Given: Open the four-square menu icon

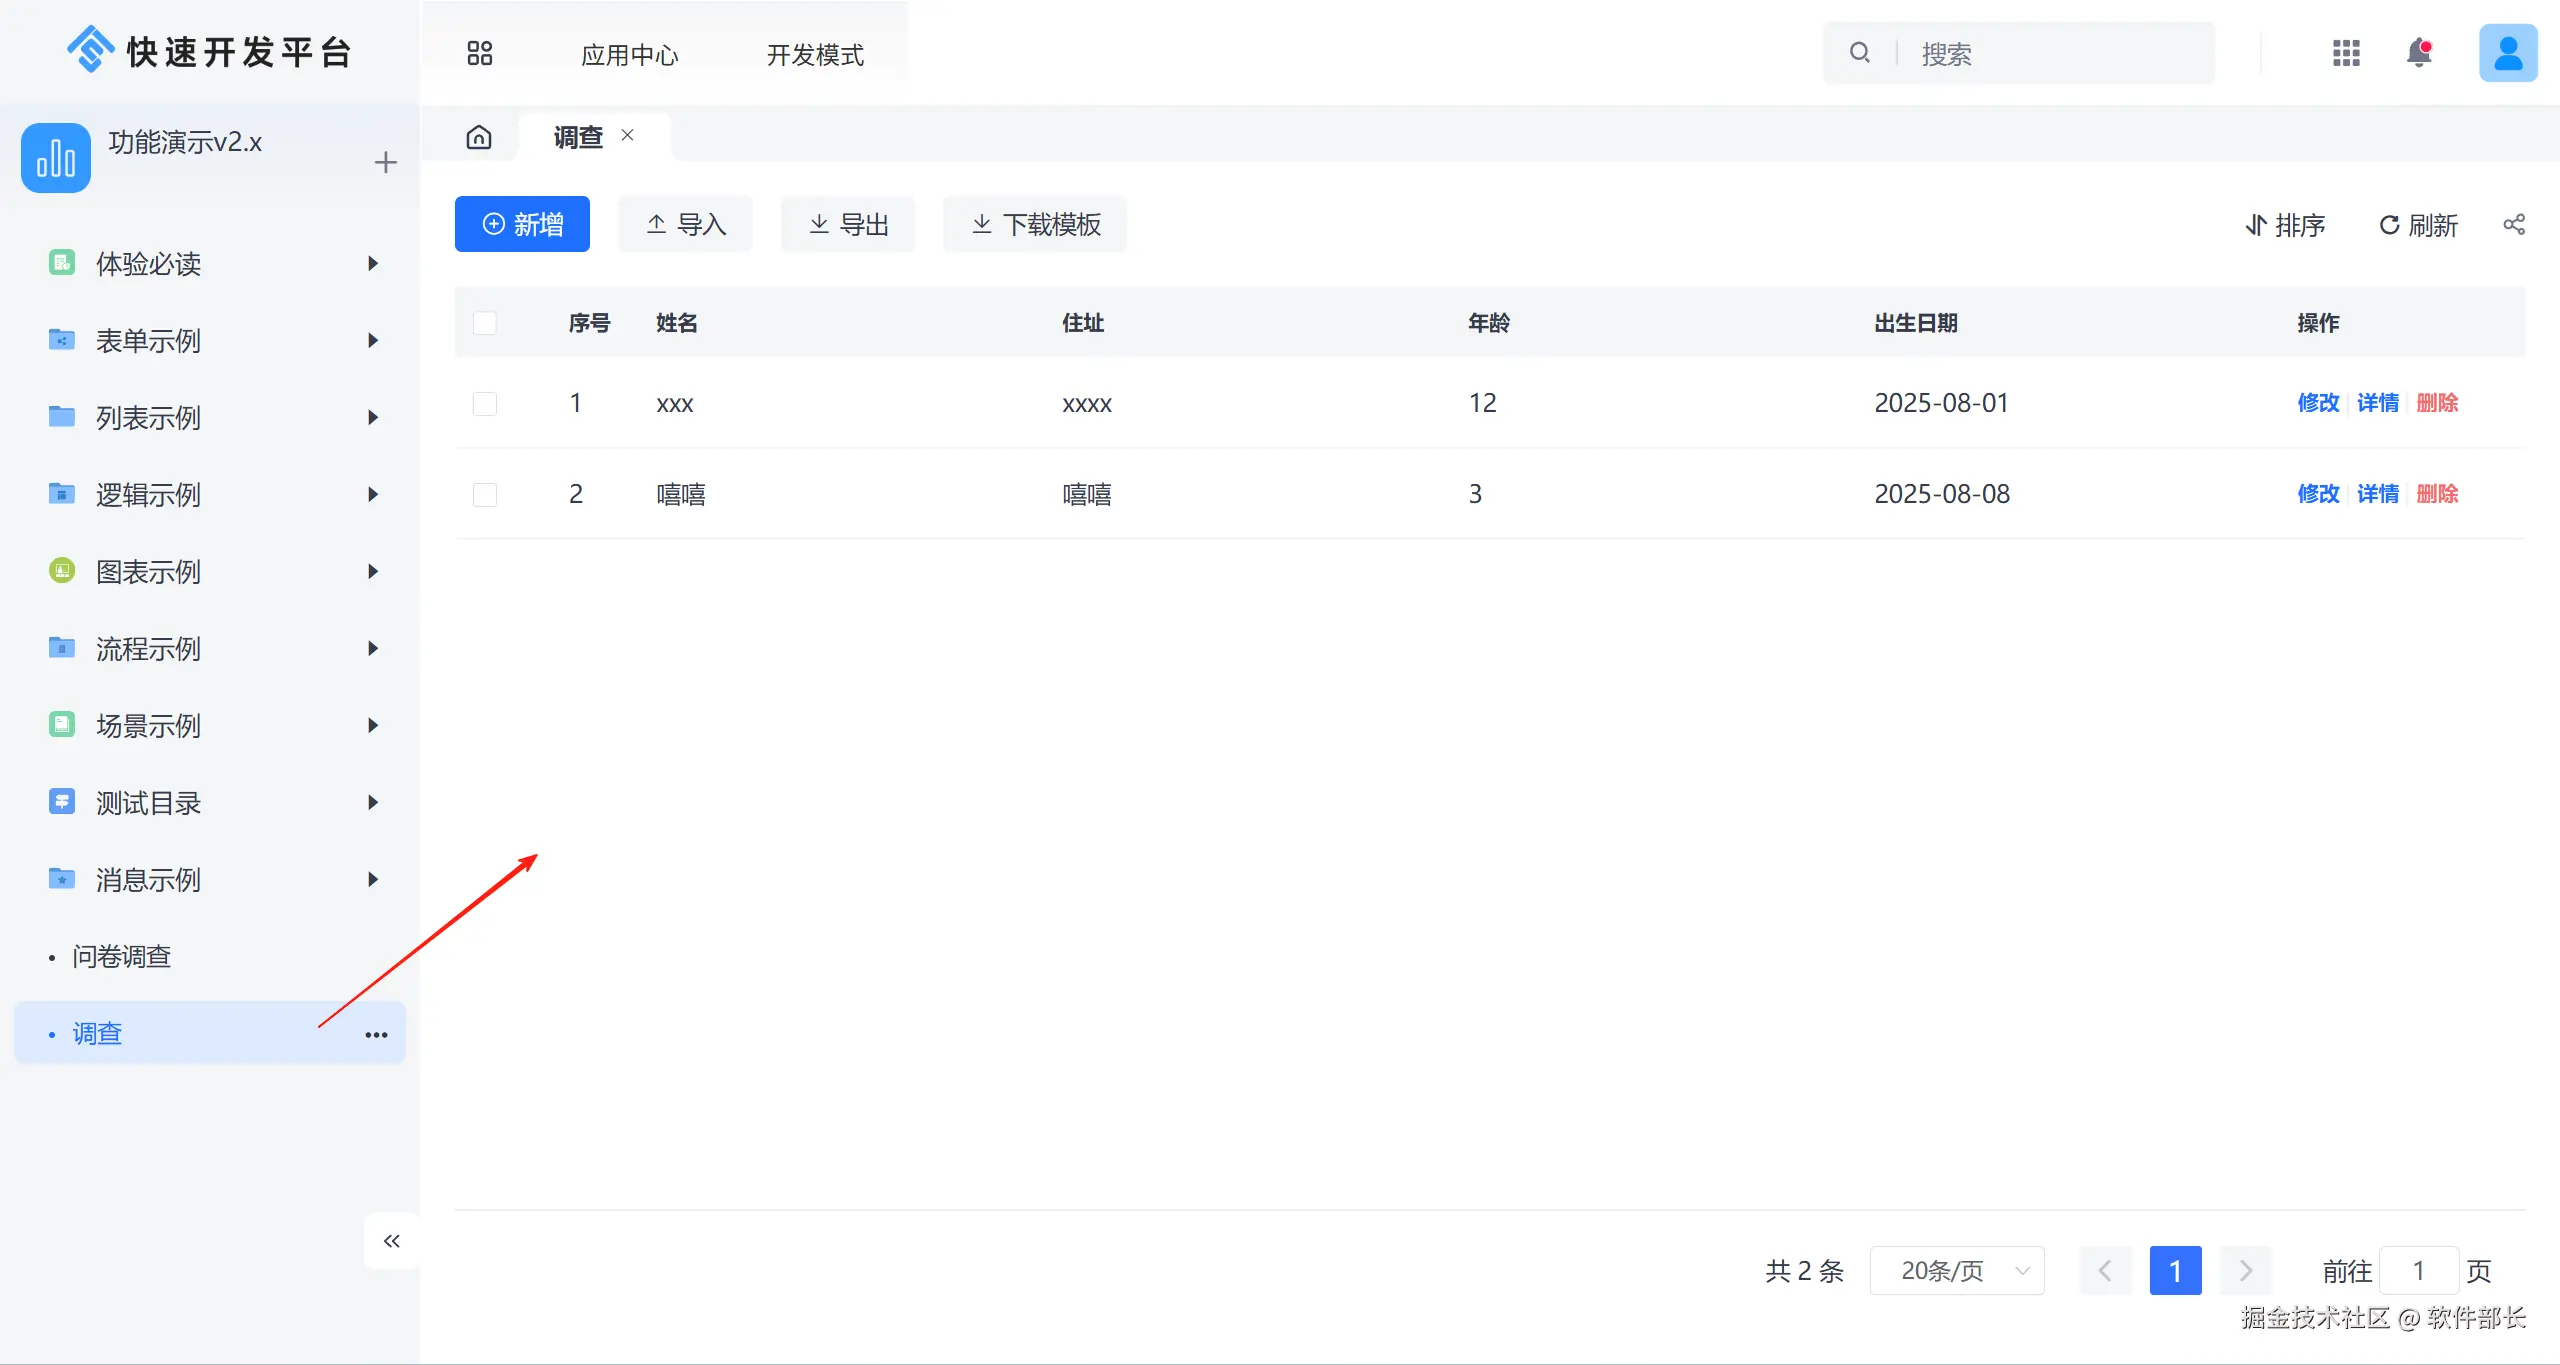Looking at the screenshot, I should coord(480,53).
